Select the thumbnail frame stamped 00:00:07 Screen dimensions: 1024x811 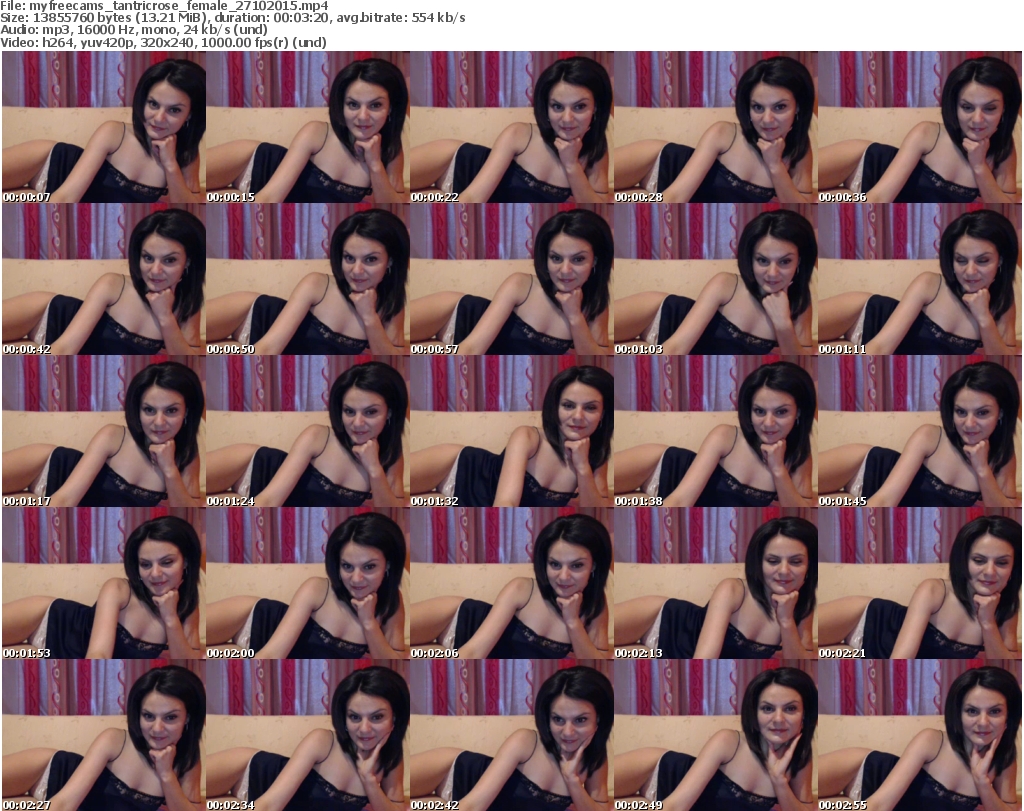tap(104, 127)
